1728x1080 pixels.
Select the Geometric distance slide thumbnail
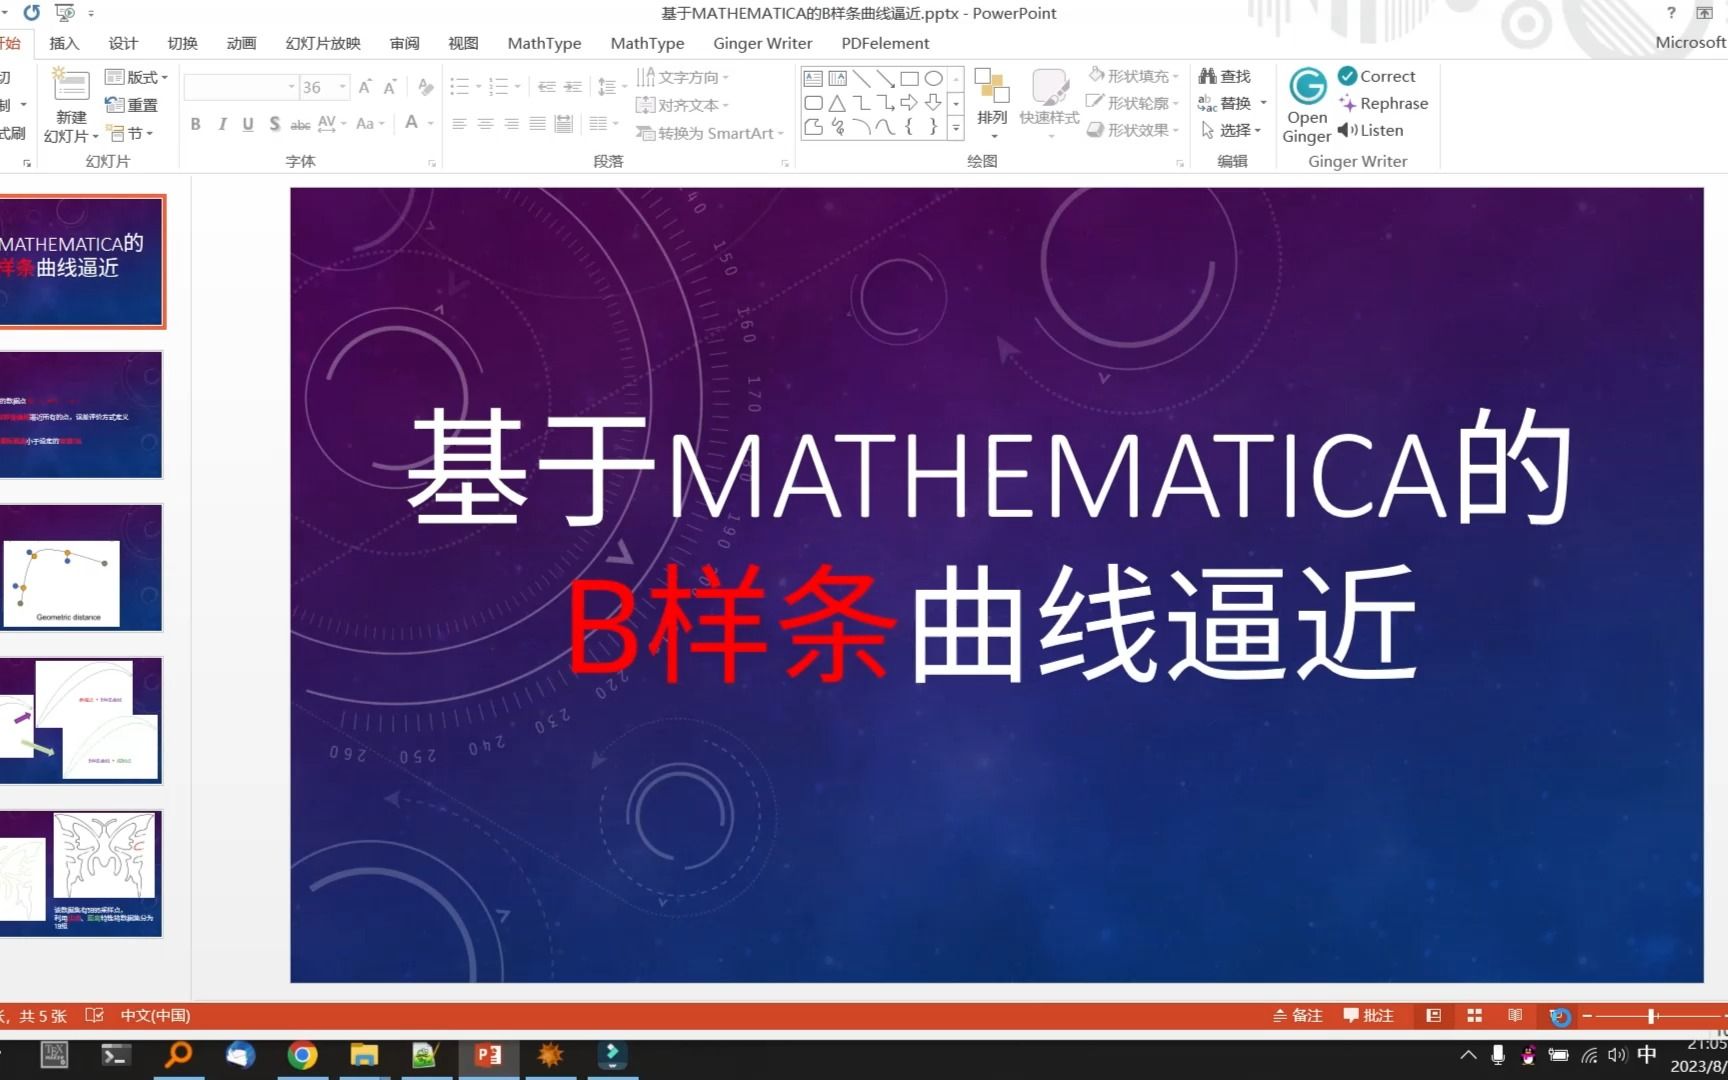(x=81, y=567)
